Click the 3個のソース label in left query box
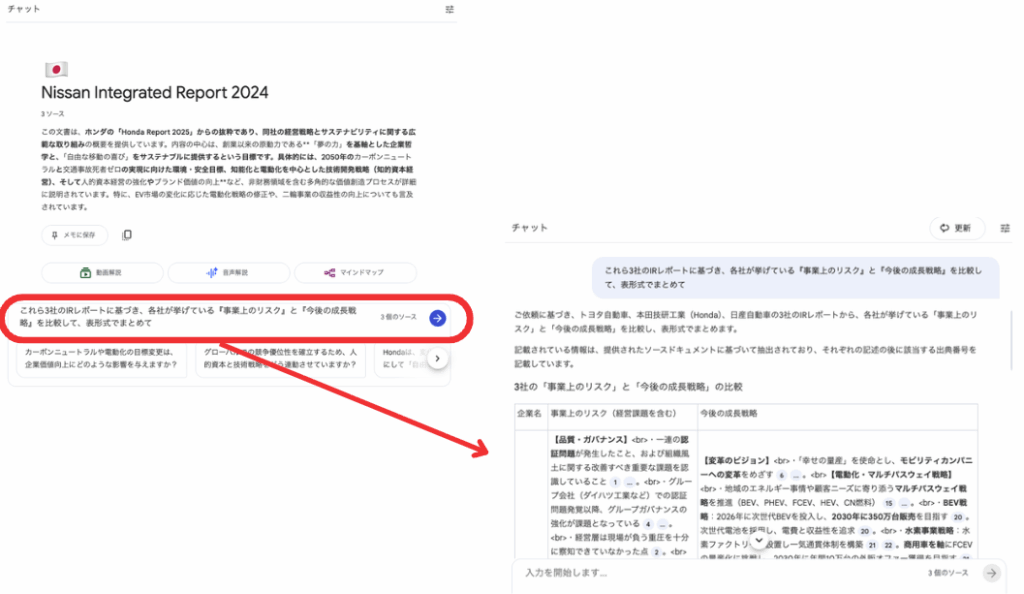 tap(399, 318)
